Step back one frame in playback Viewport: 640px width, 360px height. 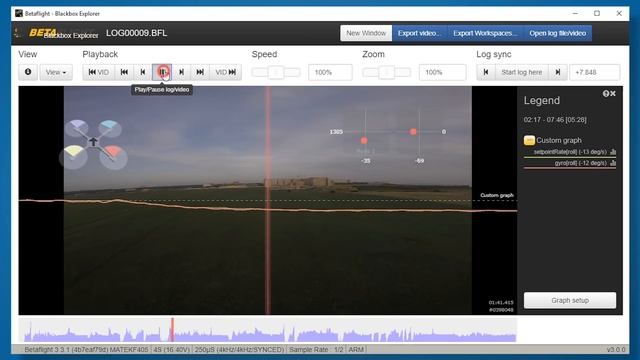point(143,72)
